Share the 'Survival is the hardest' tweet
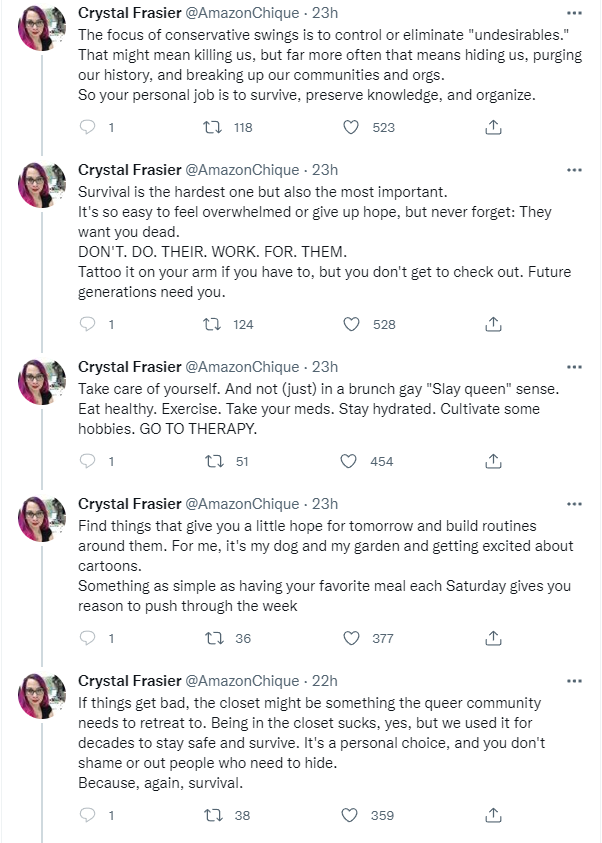Viewport: 602px width, 843px height. click(x=493, y=324)
